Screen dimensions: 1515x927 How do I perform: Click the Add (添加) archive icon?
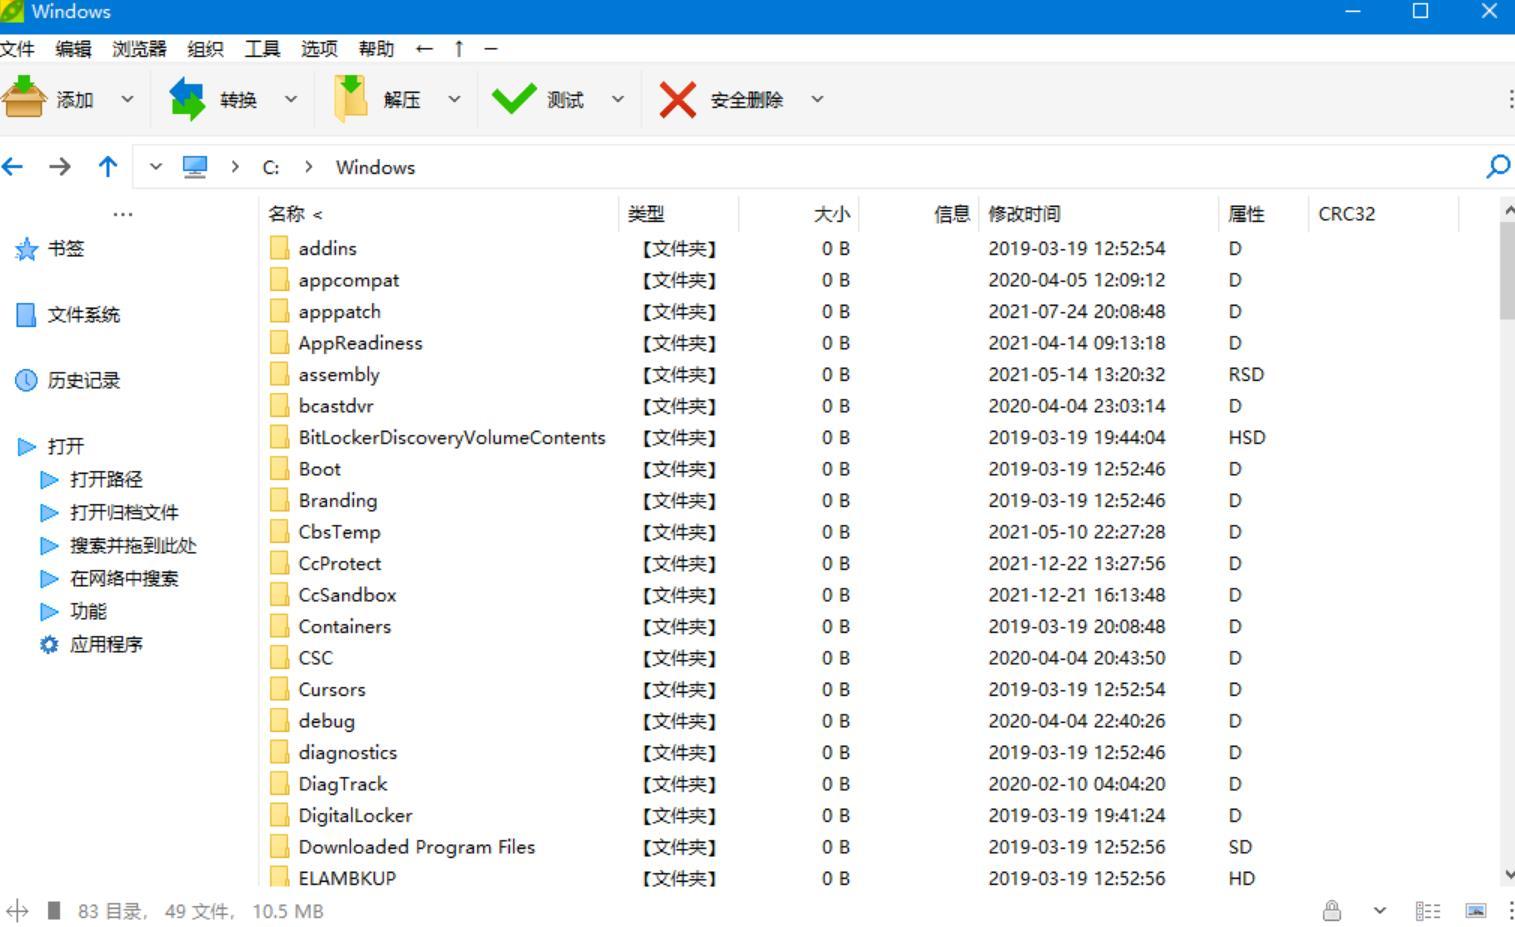click(x=24, y=99)
